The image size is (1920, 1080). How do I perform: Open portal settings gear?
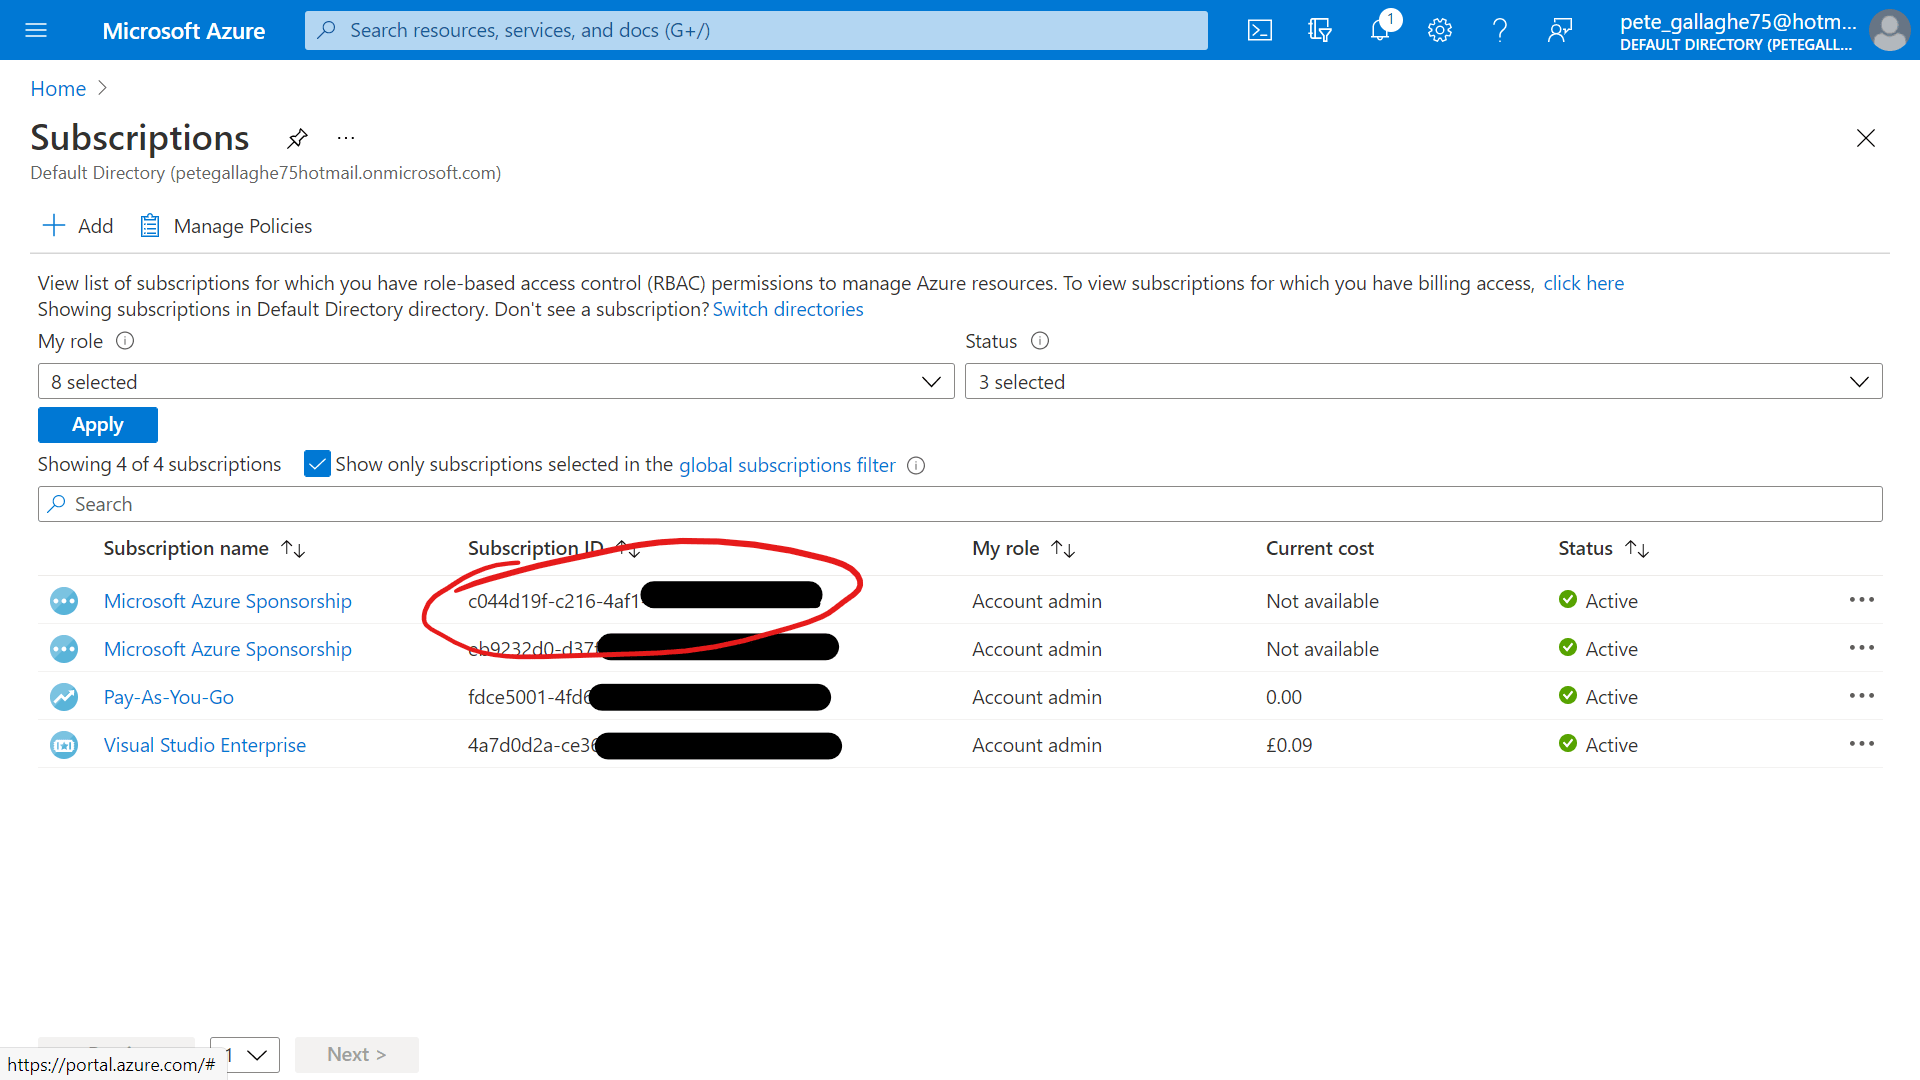(x=1440, y=30)
